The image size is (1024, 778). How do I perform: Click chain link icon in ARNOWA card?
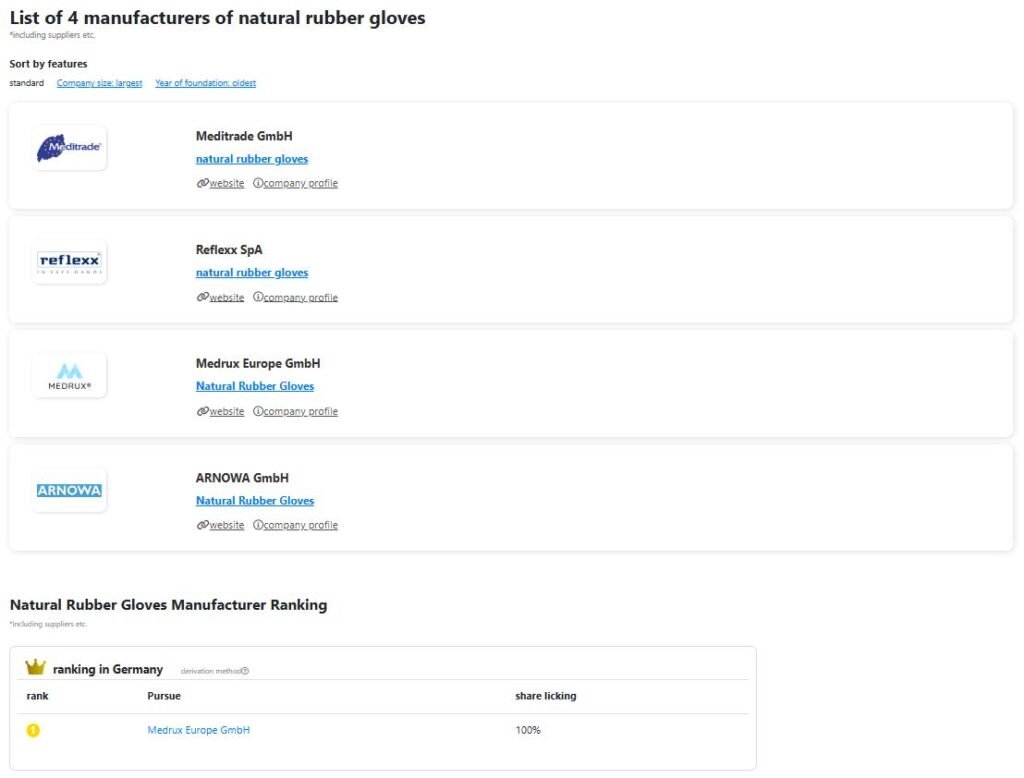[x=202, y=525]
